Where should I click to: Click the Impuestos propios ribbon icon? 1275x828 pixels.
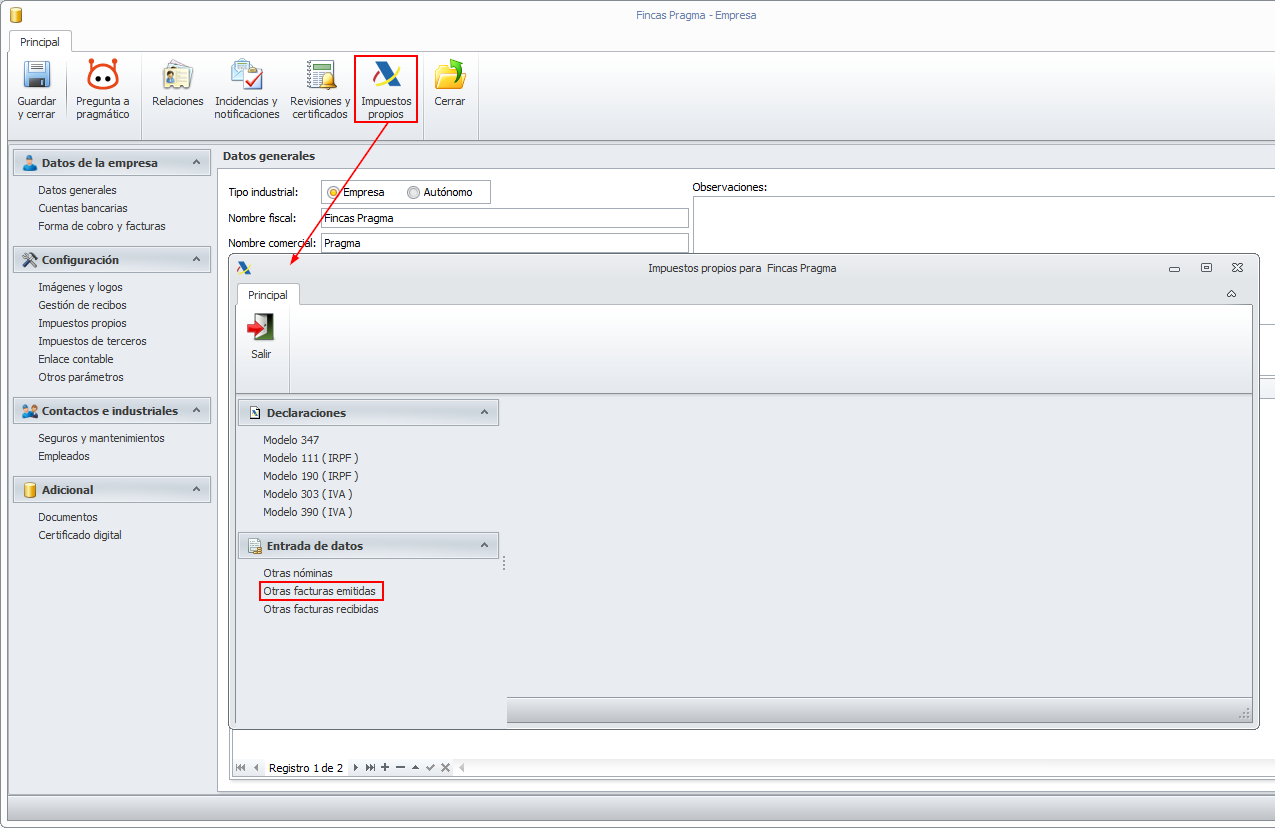[386, 75]
